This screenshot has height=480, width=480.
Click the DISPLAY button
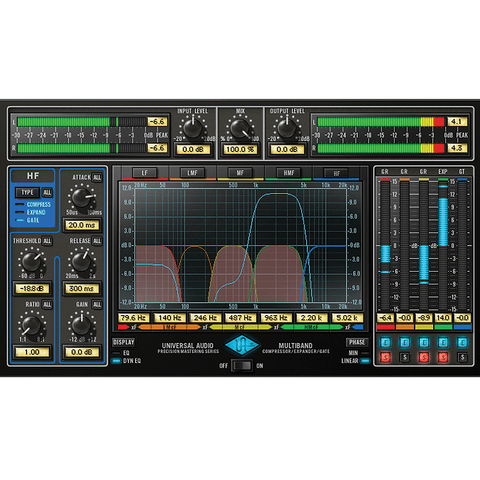pyautogui.click(x=124, y=342)
